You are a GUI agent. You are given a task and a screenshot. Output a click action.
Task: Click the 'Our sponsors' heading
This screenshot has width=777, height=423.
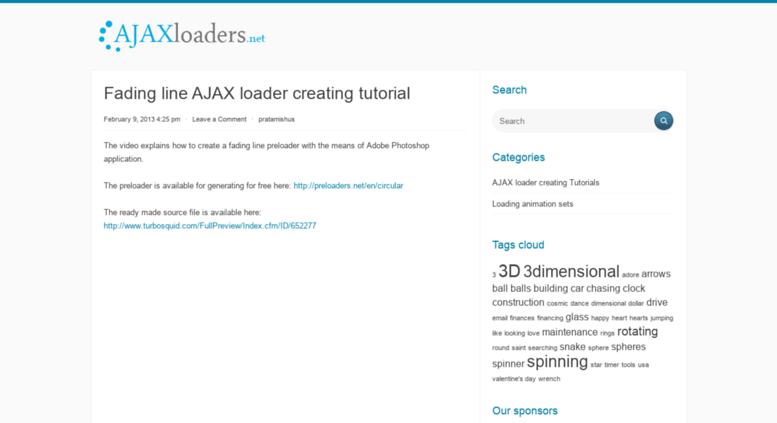point(525,411)
